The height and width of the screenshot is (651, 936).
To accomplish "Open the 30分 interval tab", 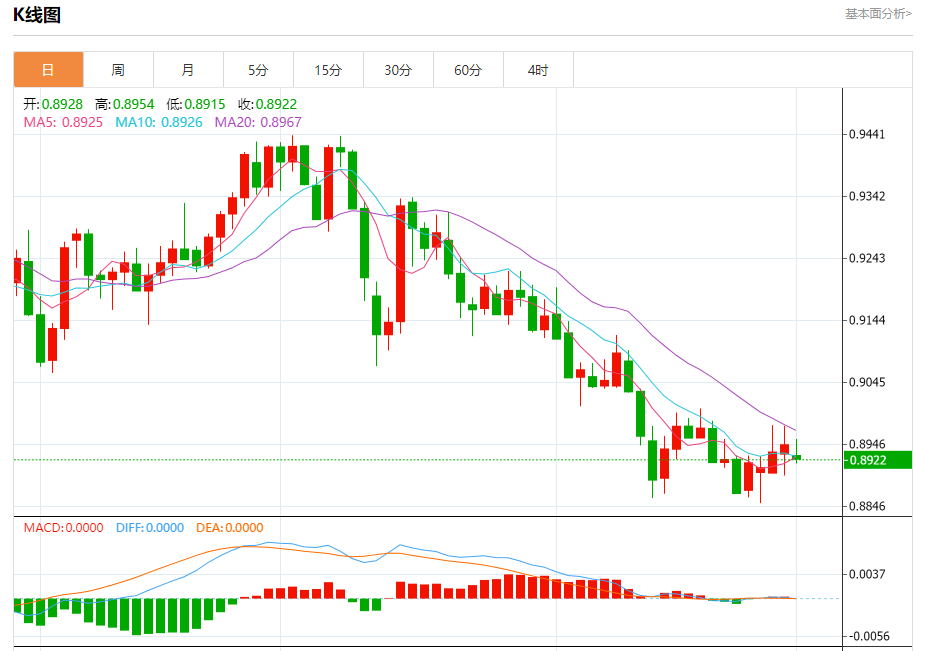I will 398,70.
